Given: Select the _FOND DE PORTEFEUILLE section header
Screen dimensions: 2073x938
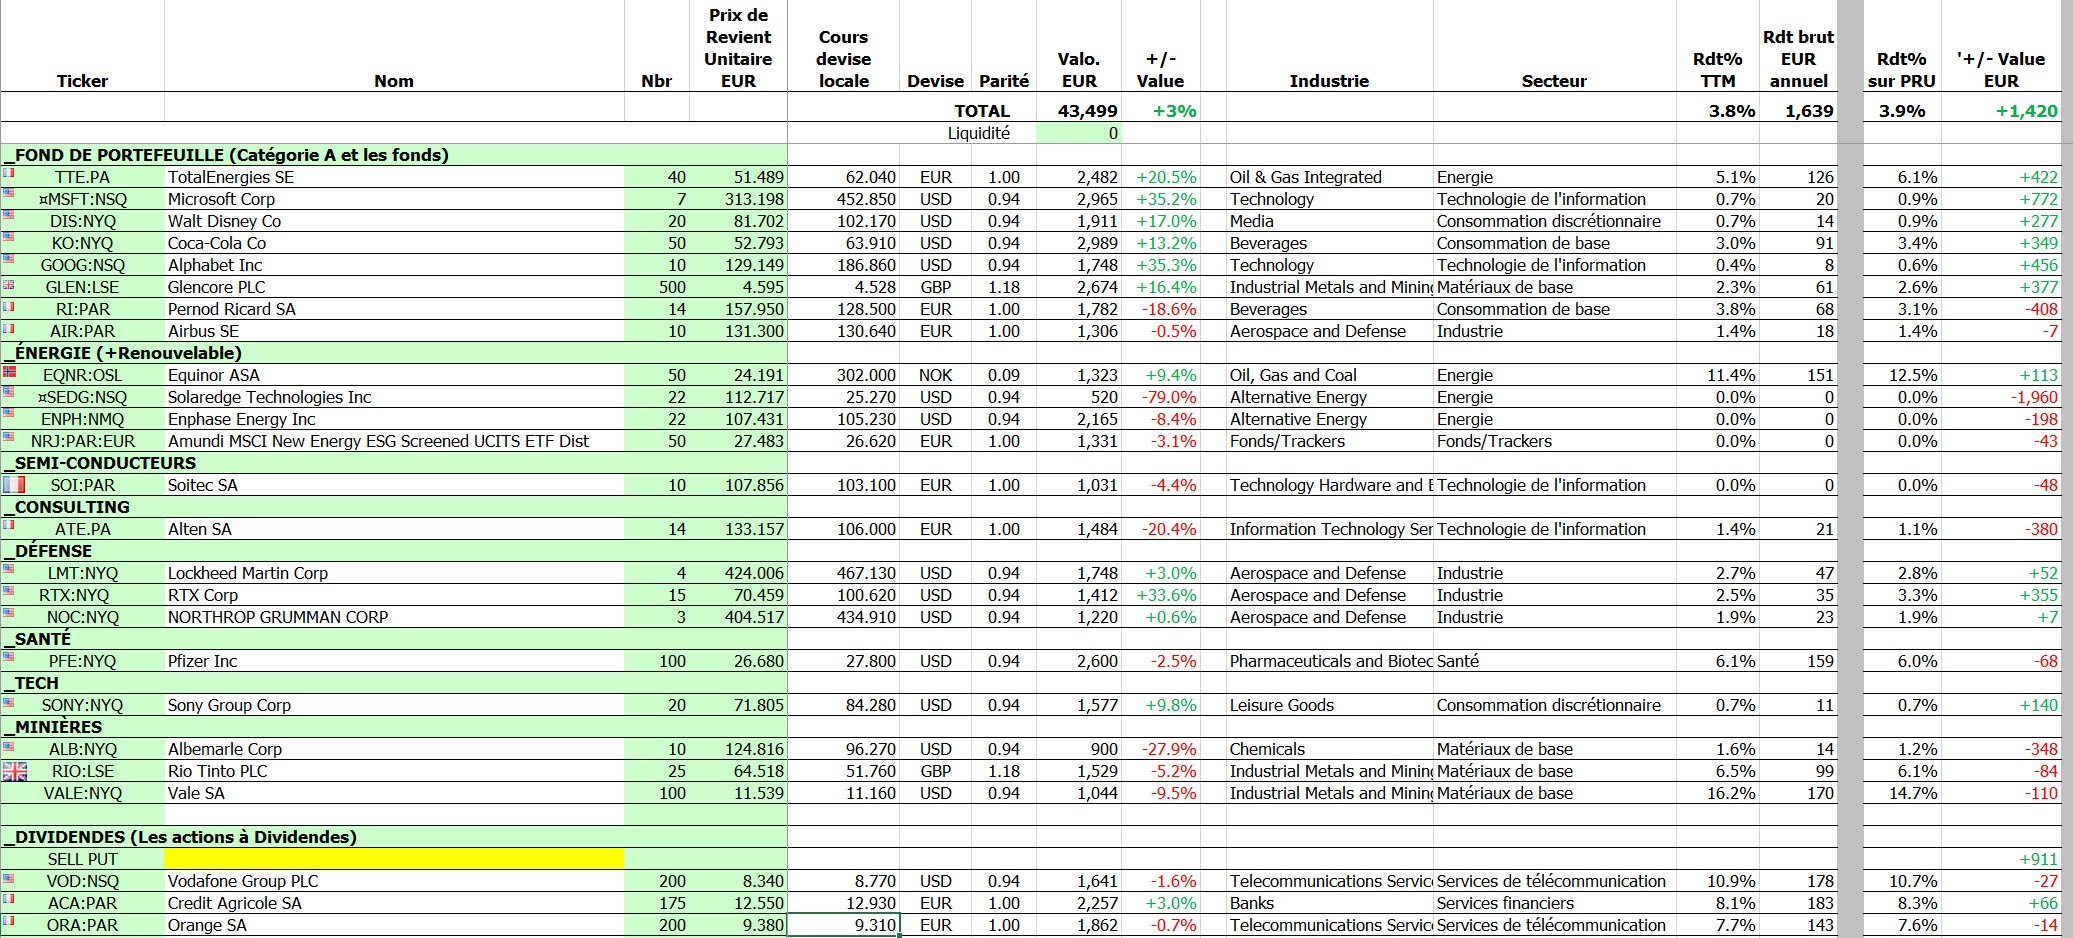Looking at the screenshot, I should pyautogui.click(x=394, y=155).
